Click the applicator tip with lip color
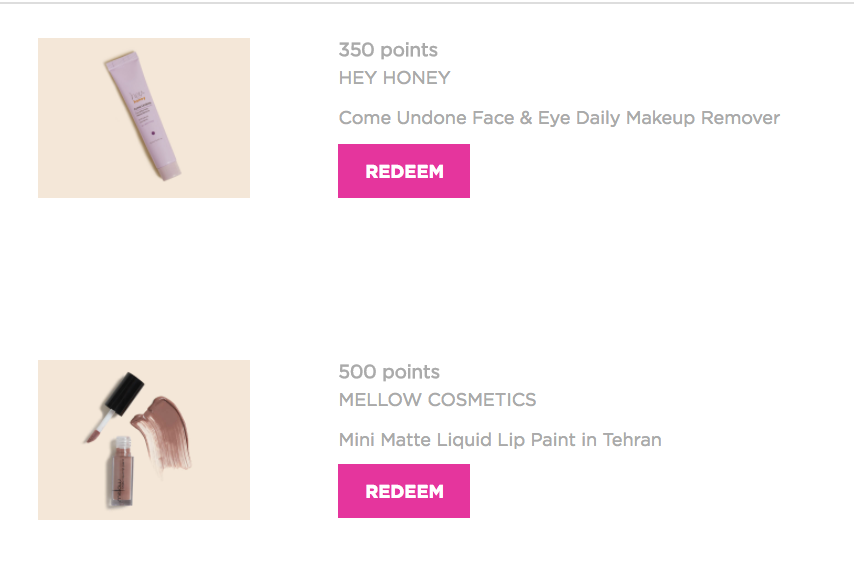This screenshot has width=854, height=580. pyautogui.click(x=93, y=436)
